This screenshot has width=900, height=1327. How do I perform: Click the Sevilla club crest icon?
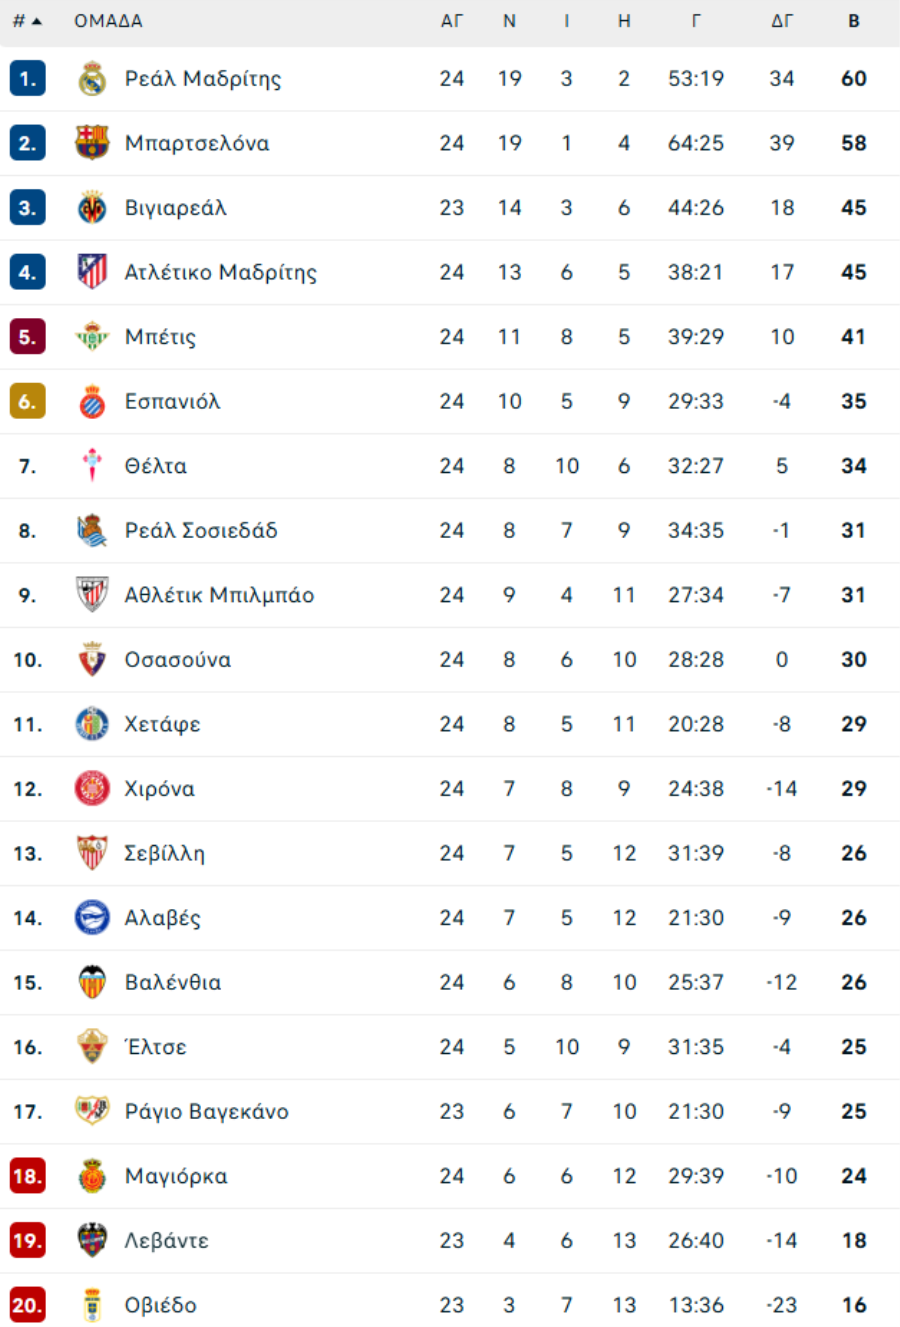[92, 853]
